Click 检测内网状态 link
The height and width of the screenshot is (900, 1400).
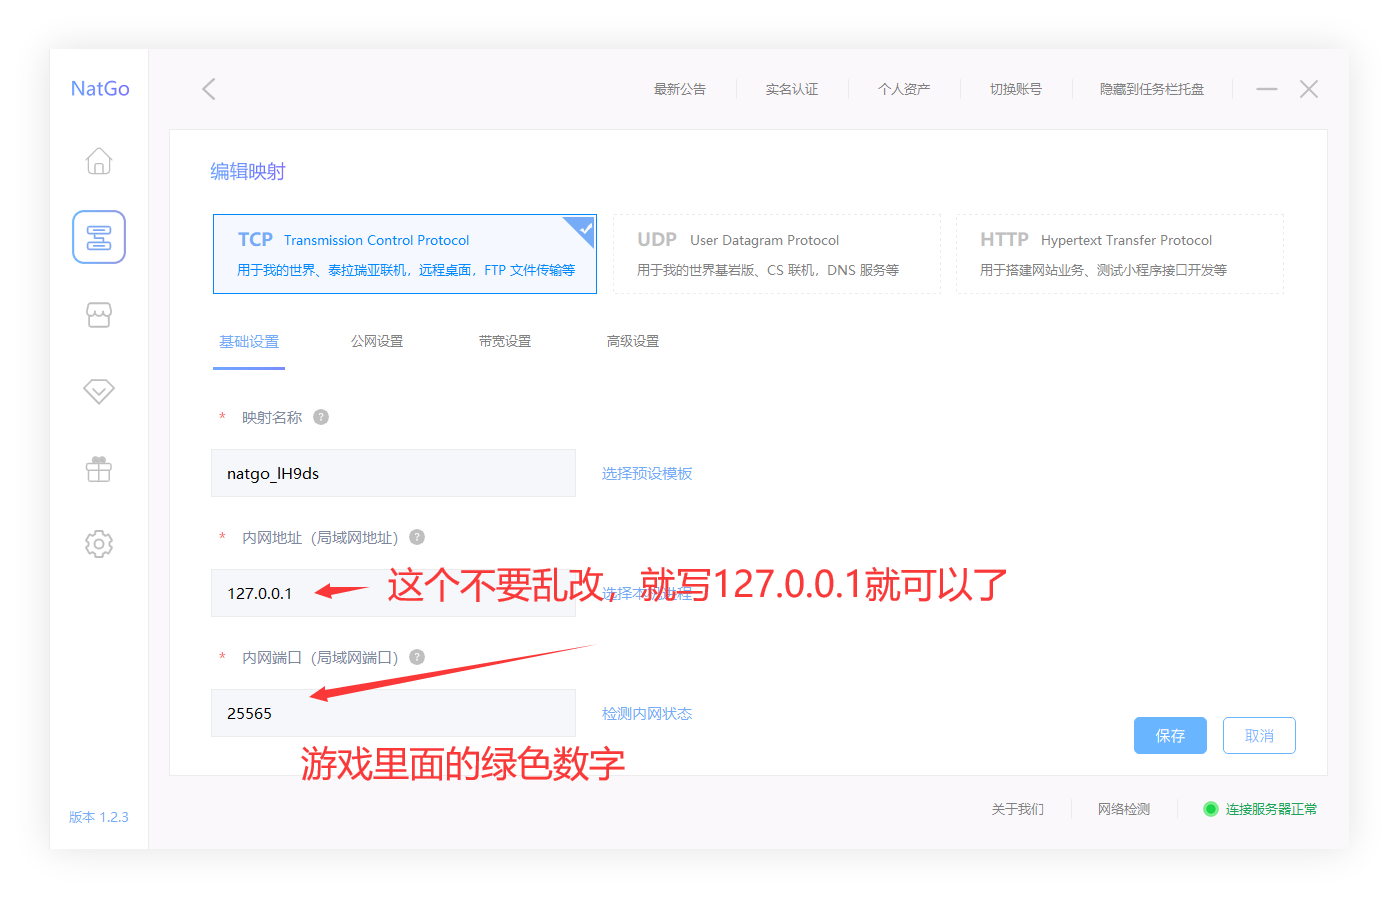pos(647,713)
